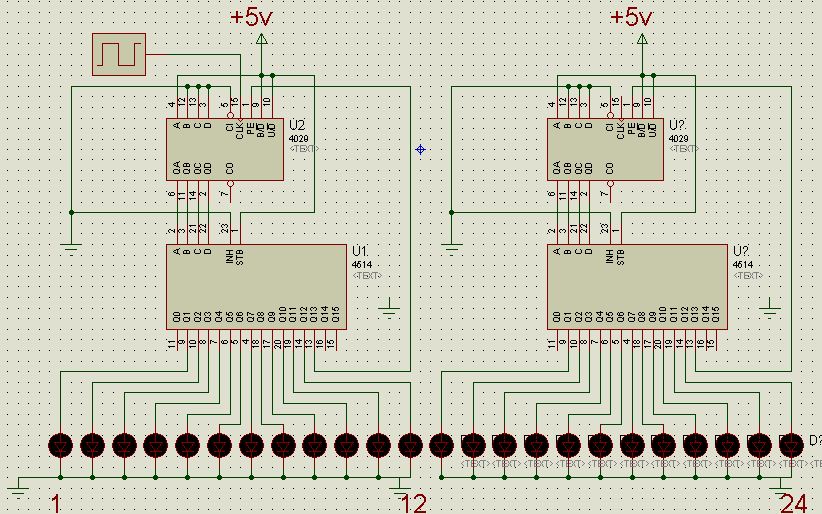Viewport: 822px width, 514px height.
Task: Select the ground symbol right of U1
Action: [389, 309]
